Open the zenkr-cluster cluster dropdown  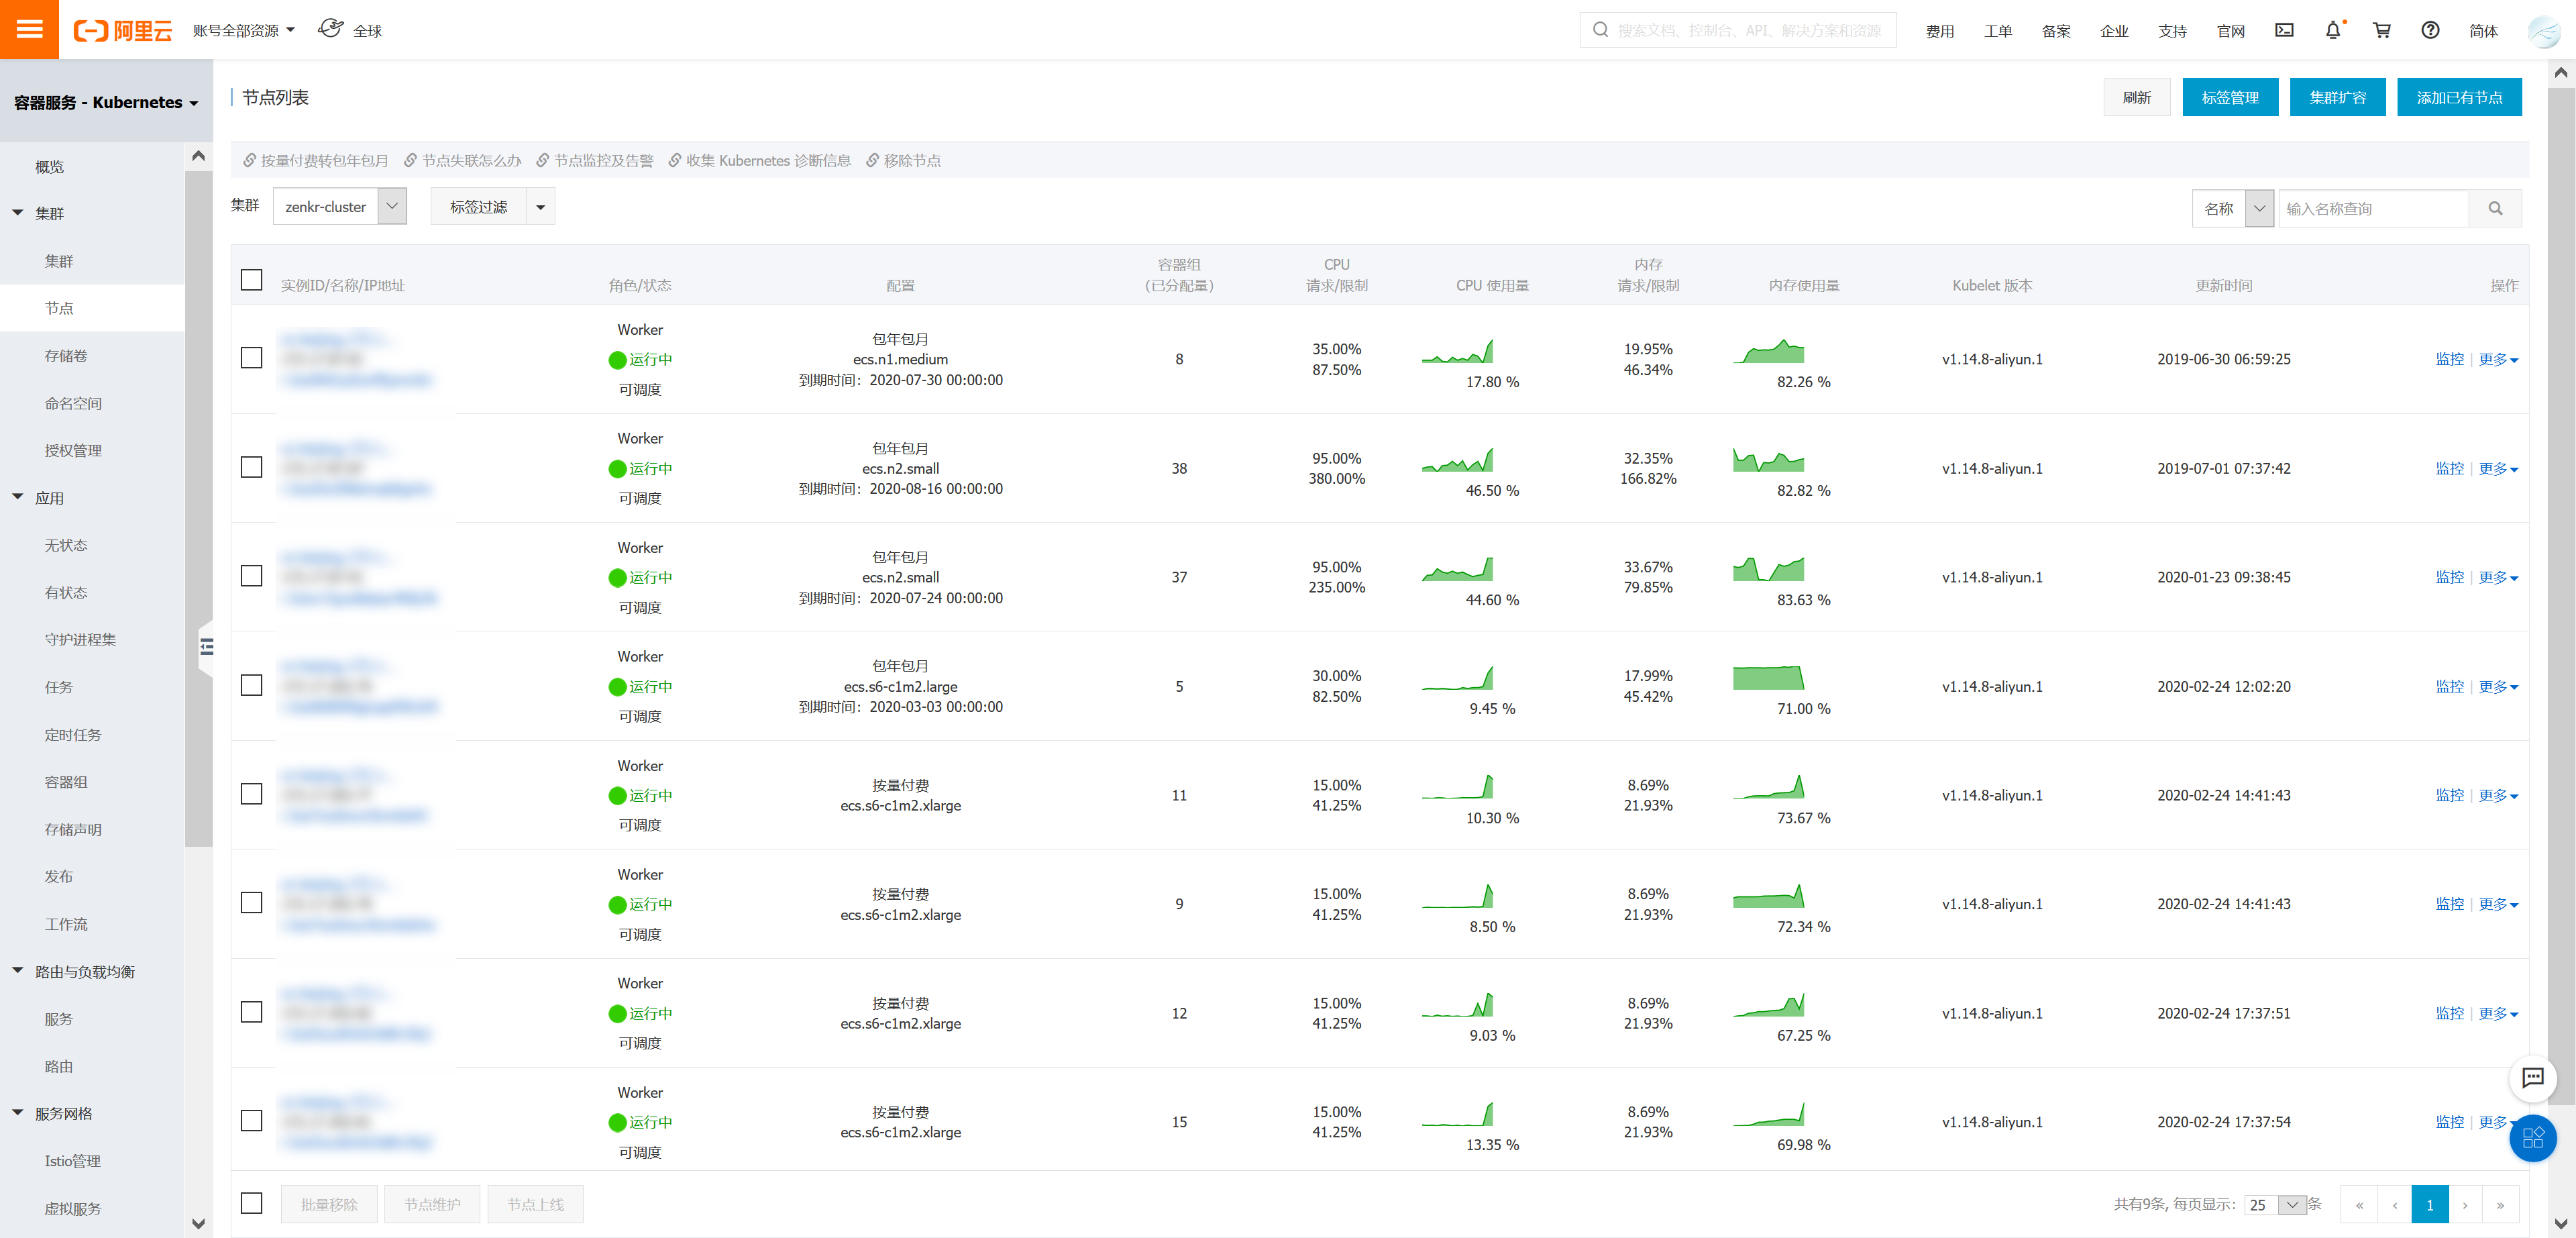pos(339,206)
